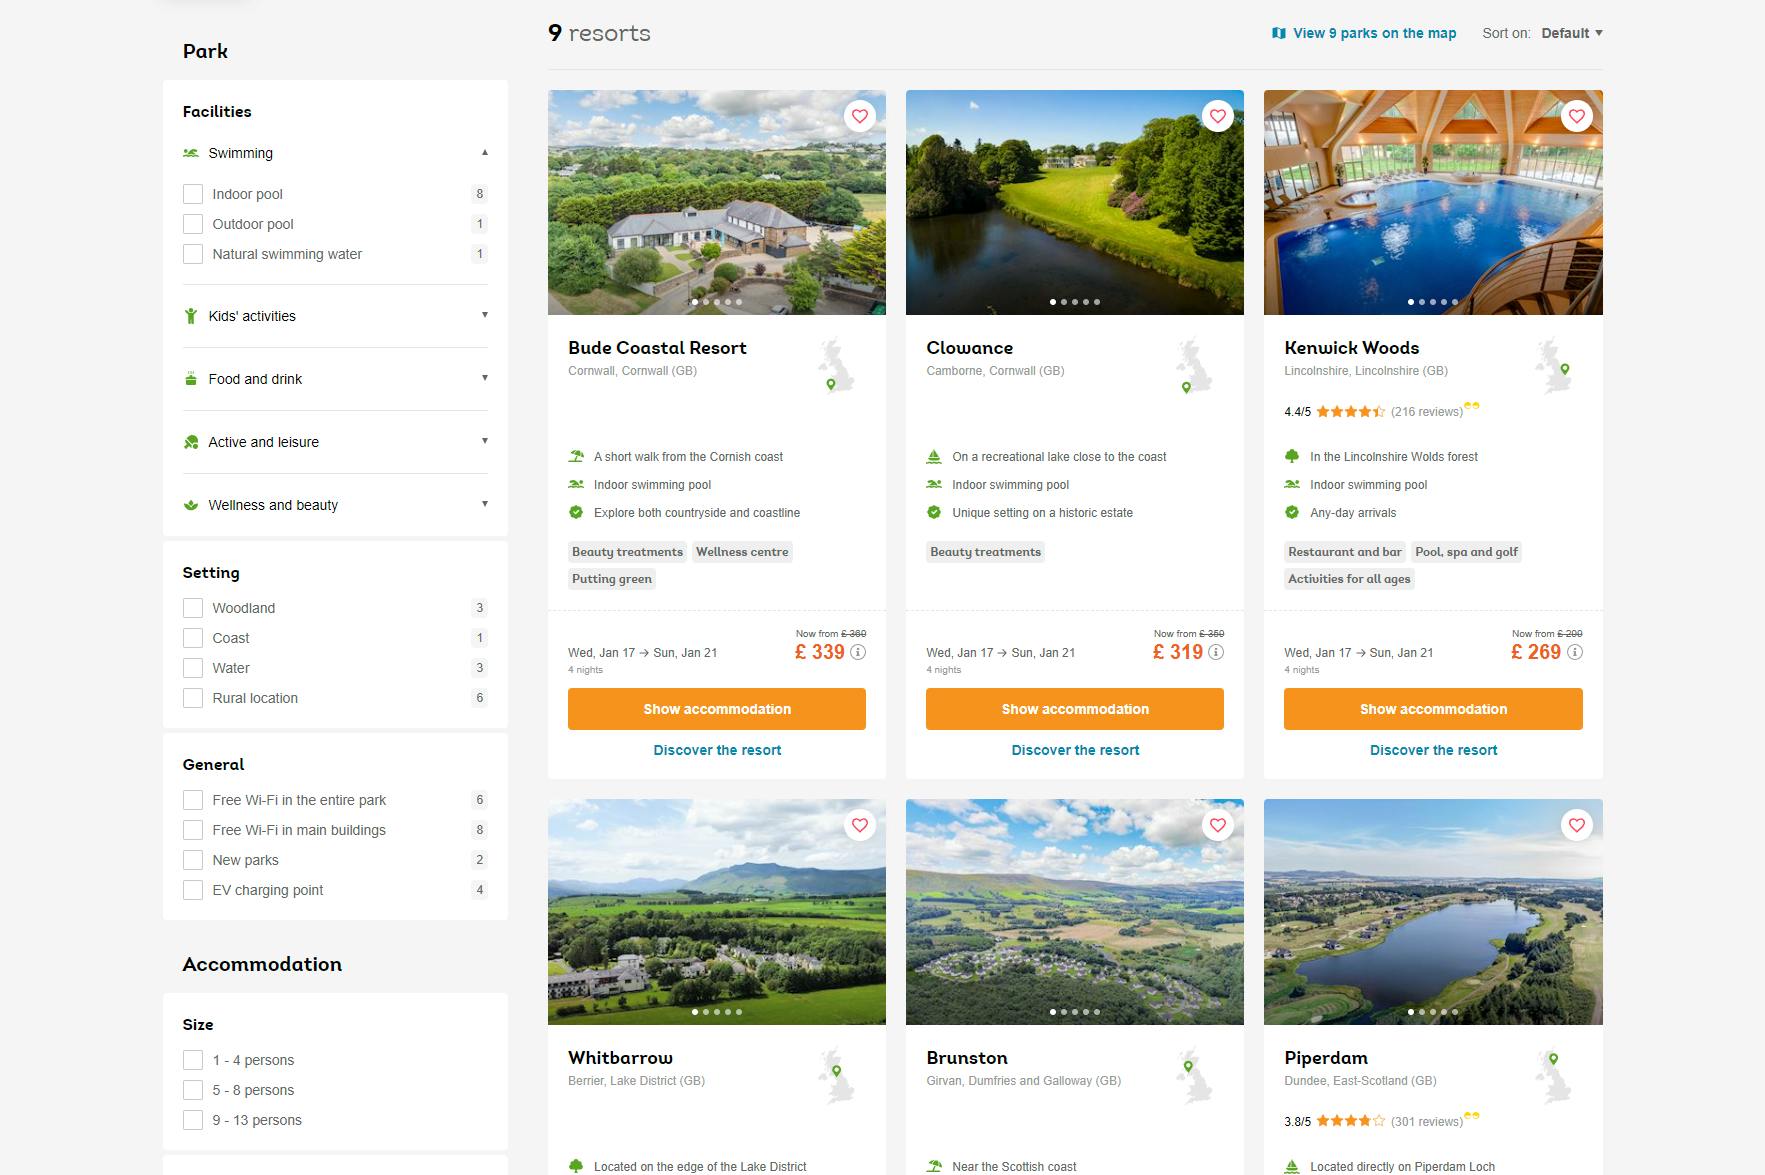Click View 9 parks on the map

(1374, 33)
